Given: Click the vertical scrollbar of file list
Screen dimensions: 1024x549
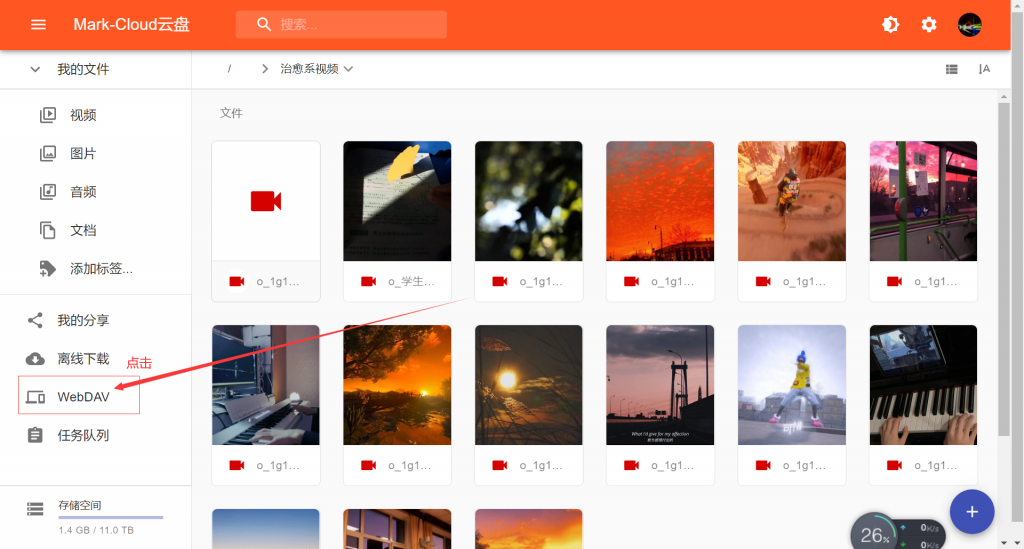Looking at the screenshot, I should coord(1004,270).
